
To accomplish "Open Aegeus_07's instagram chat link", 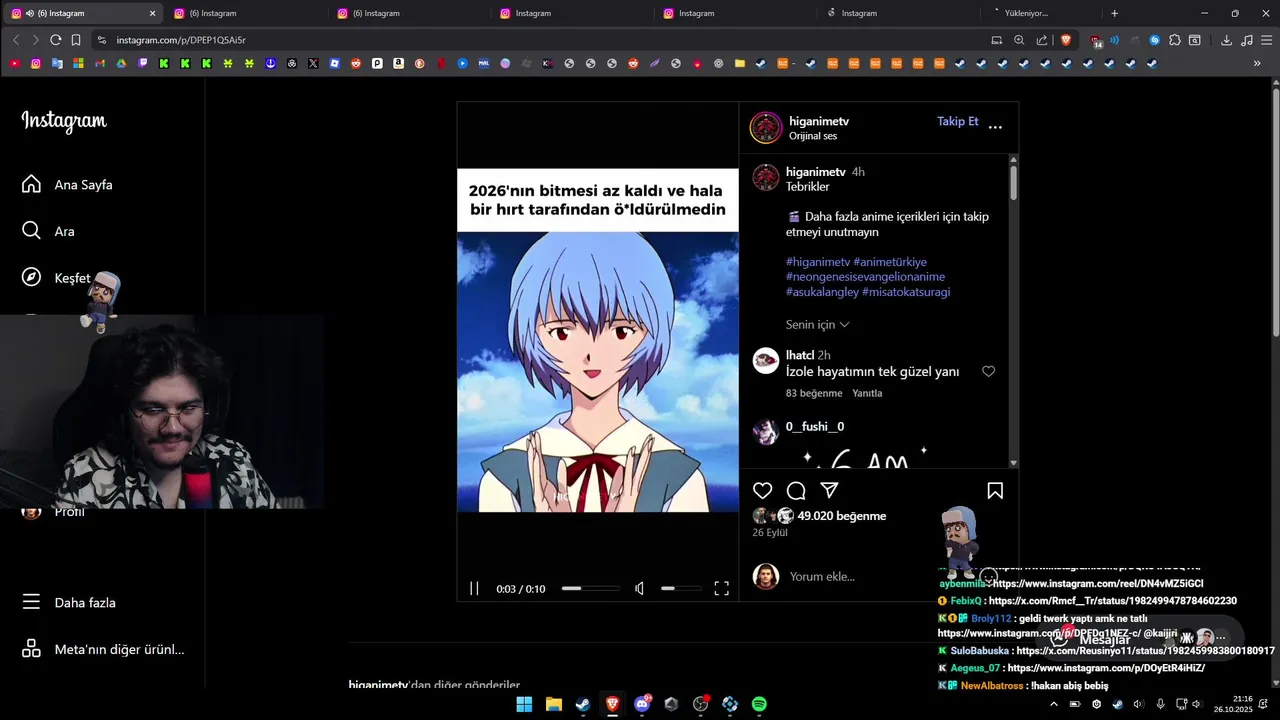I will [x=1106, y=668].
